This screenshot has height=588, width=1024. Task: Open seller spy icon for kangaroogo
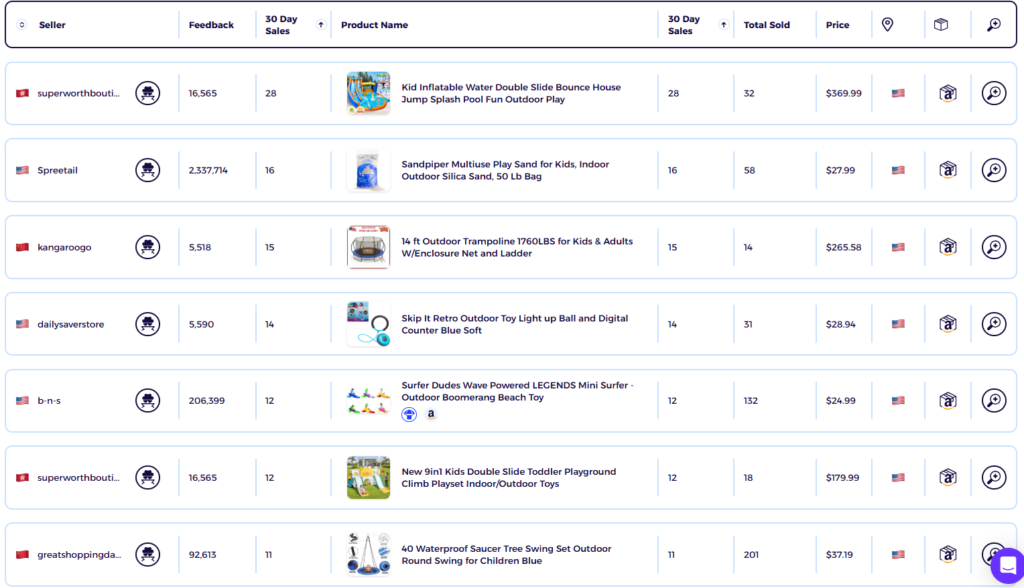click(x=148, y=247)
